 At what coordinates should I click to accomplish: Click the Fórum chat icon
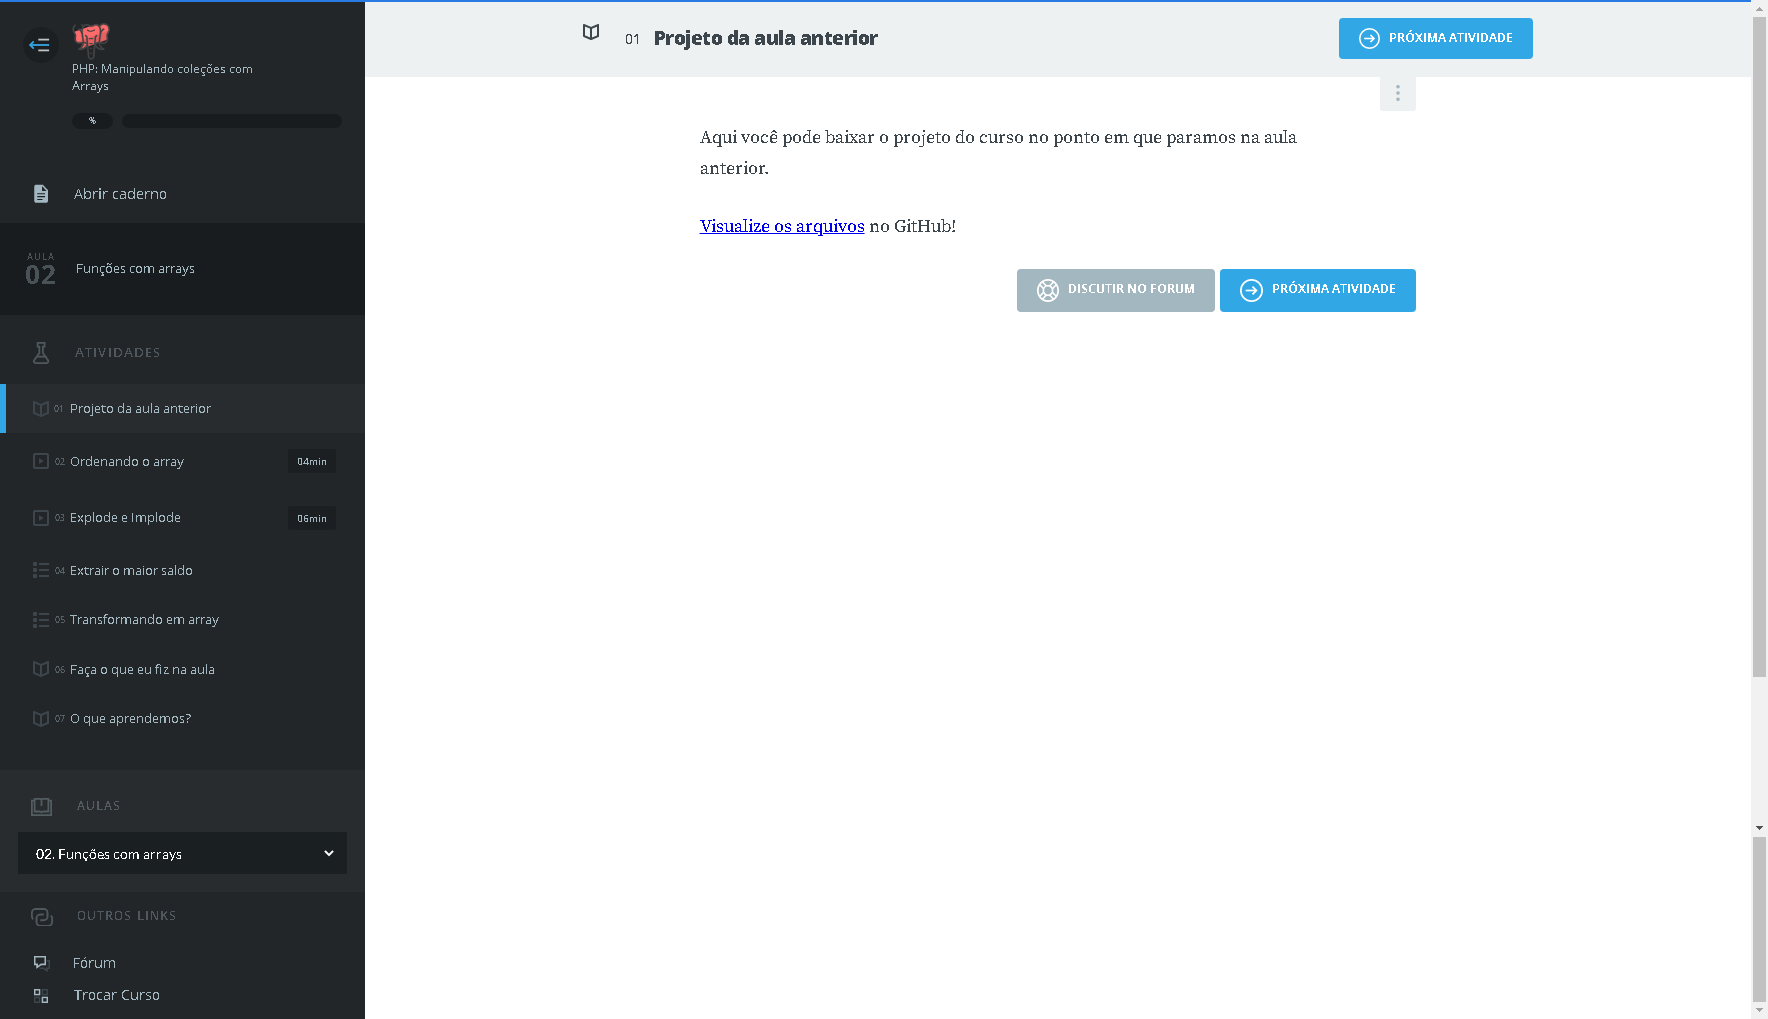tap(41, 963)
